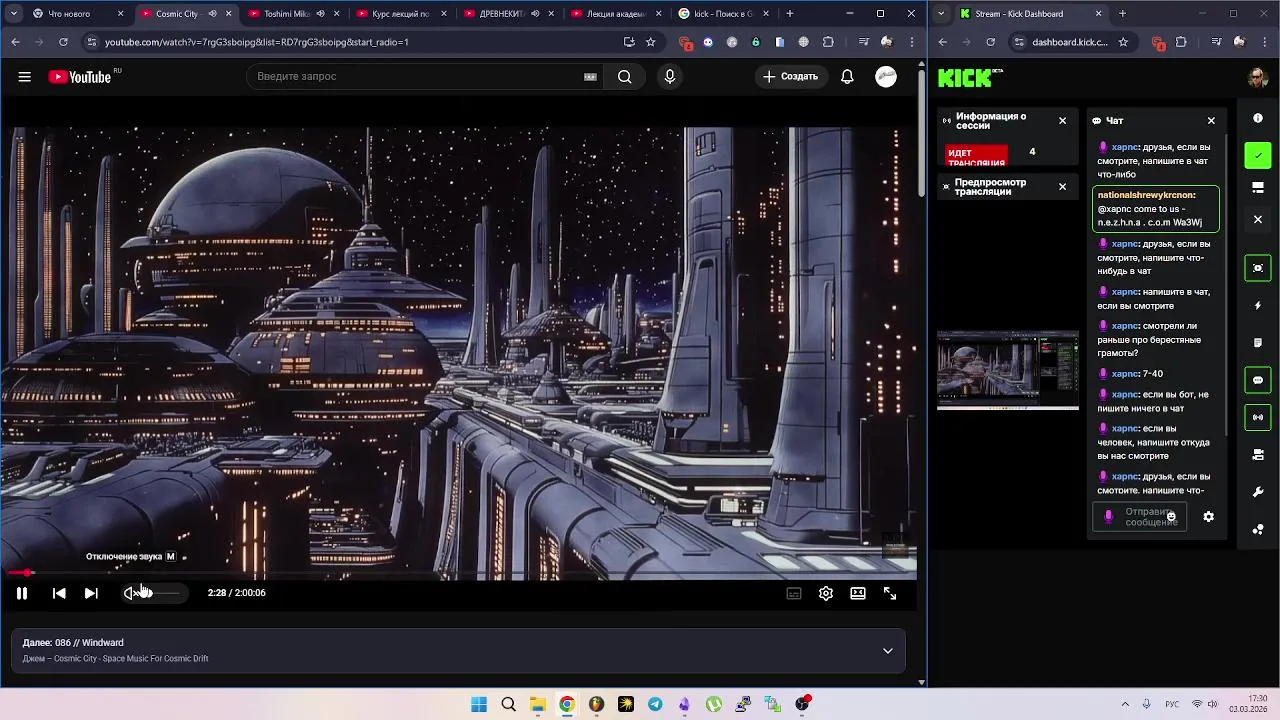Open the YouTube account avatar menu

tap(886, 77)
